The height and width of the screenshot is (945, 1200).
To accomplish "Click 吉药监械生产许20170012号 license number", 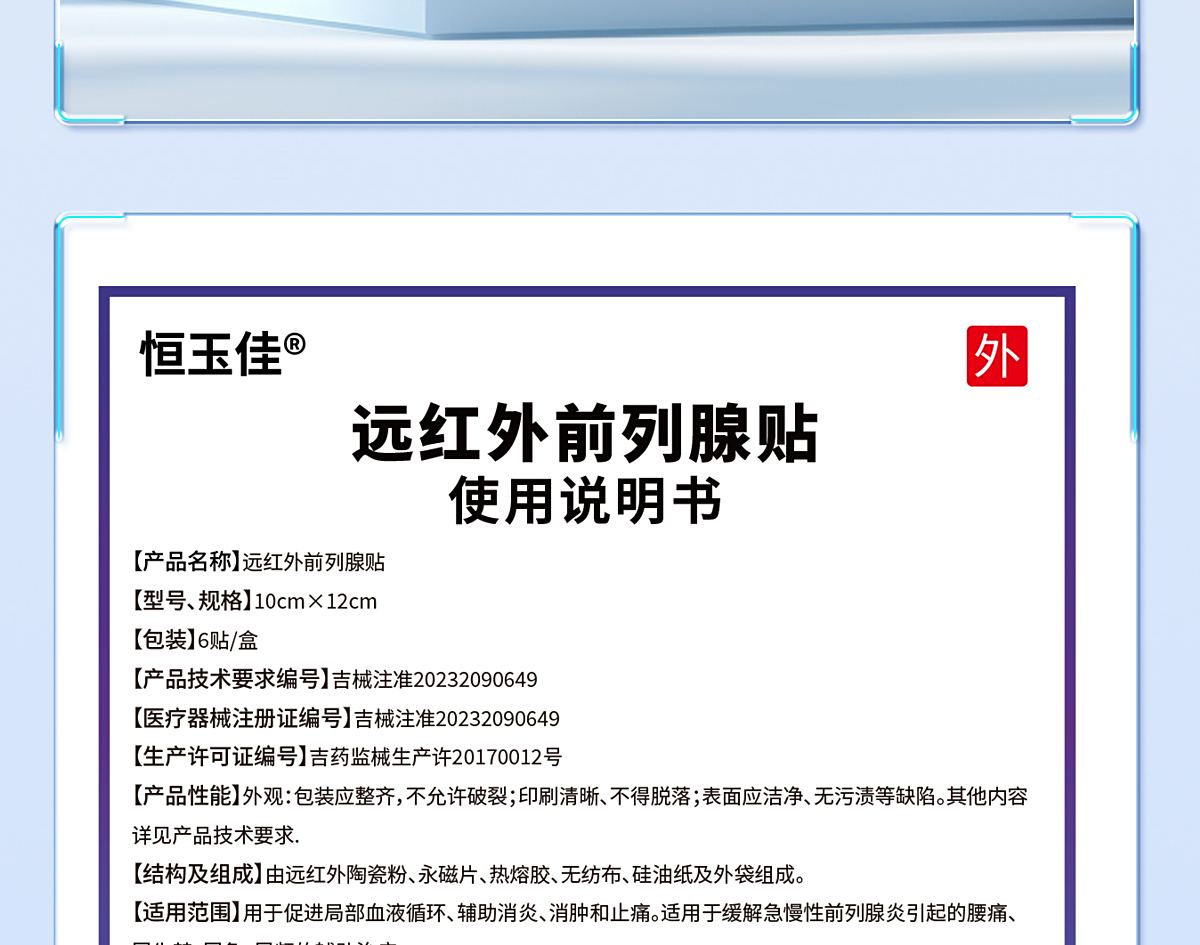I will pyautogui.click(x=436, y=757).
